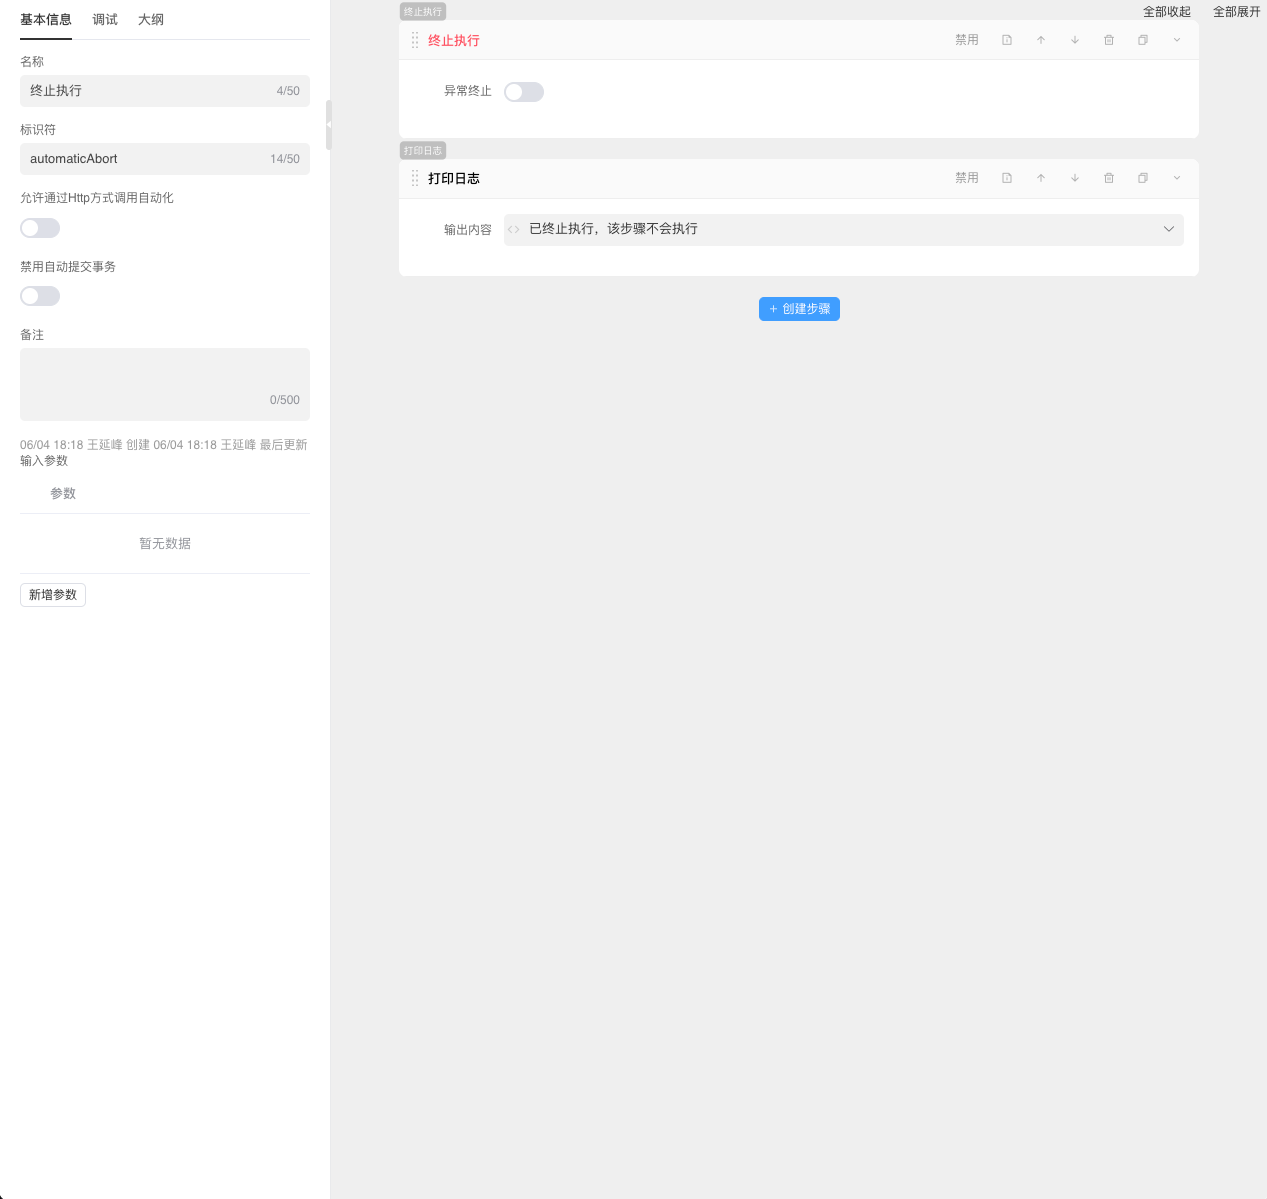
Task: Open the 大纲 tab
Action: [151, 20]
